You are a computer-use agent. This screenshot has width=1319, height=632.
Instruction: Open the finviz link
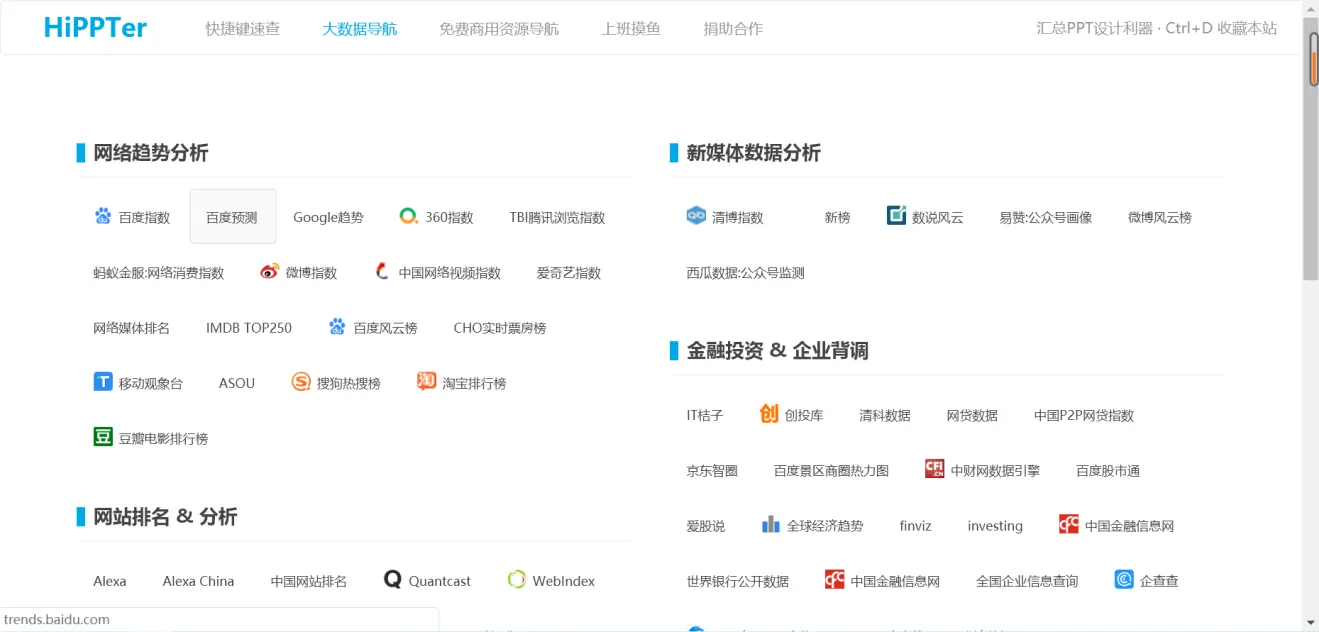[x=915, y=525]
